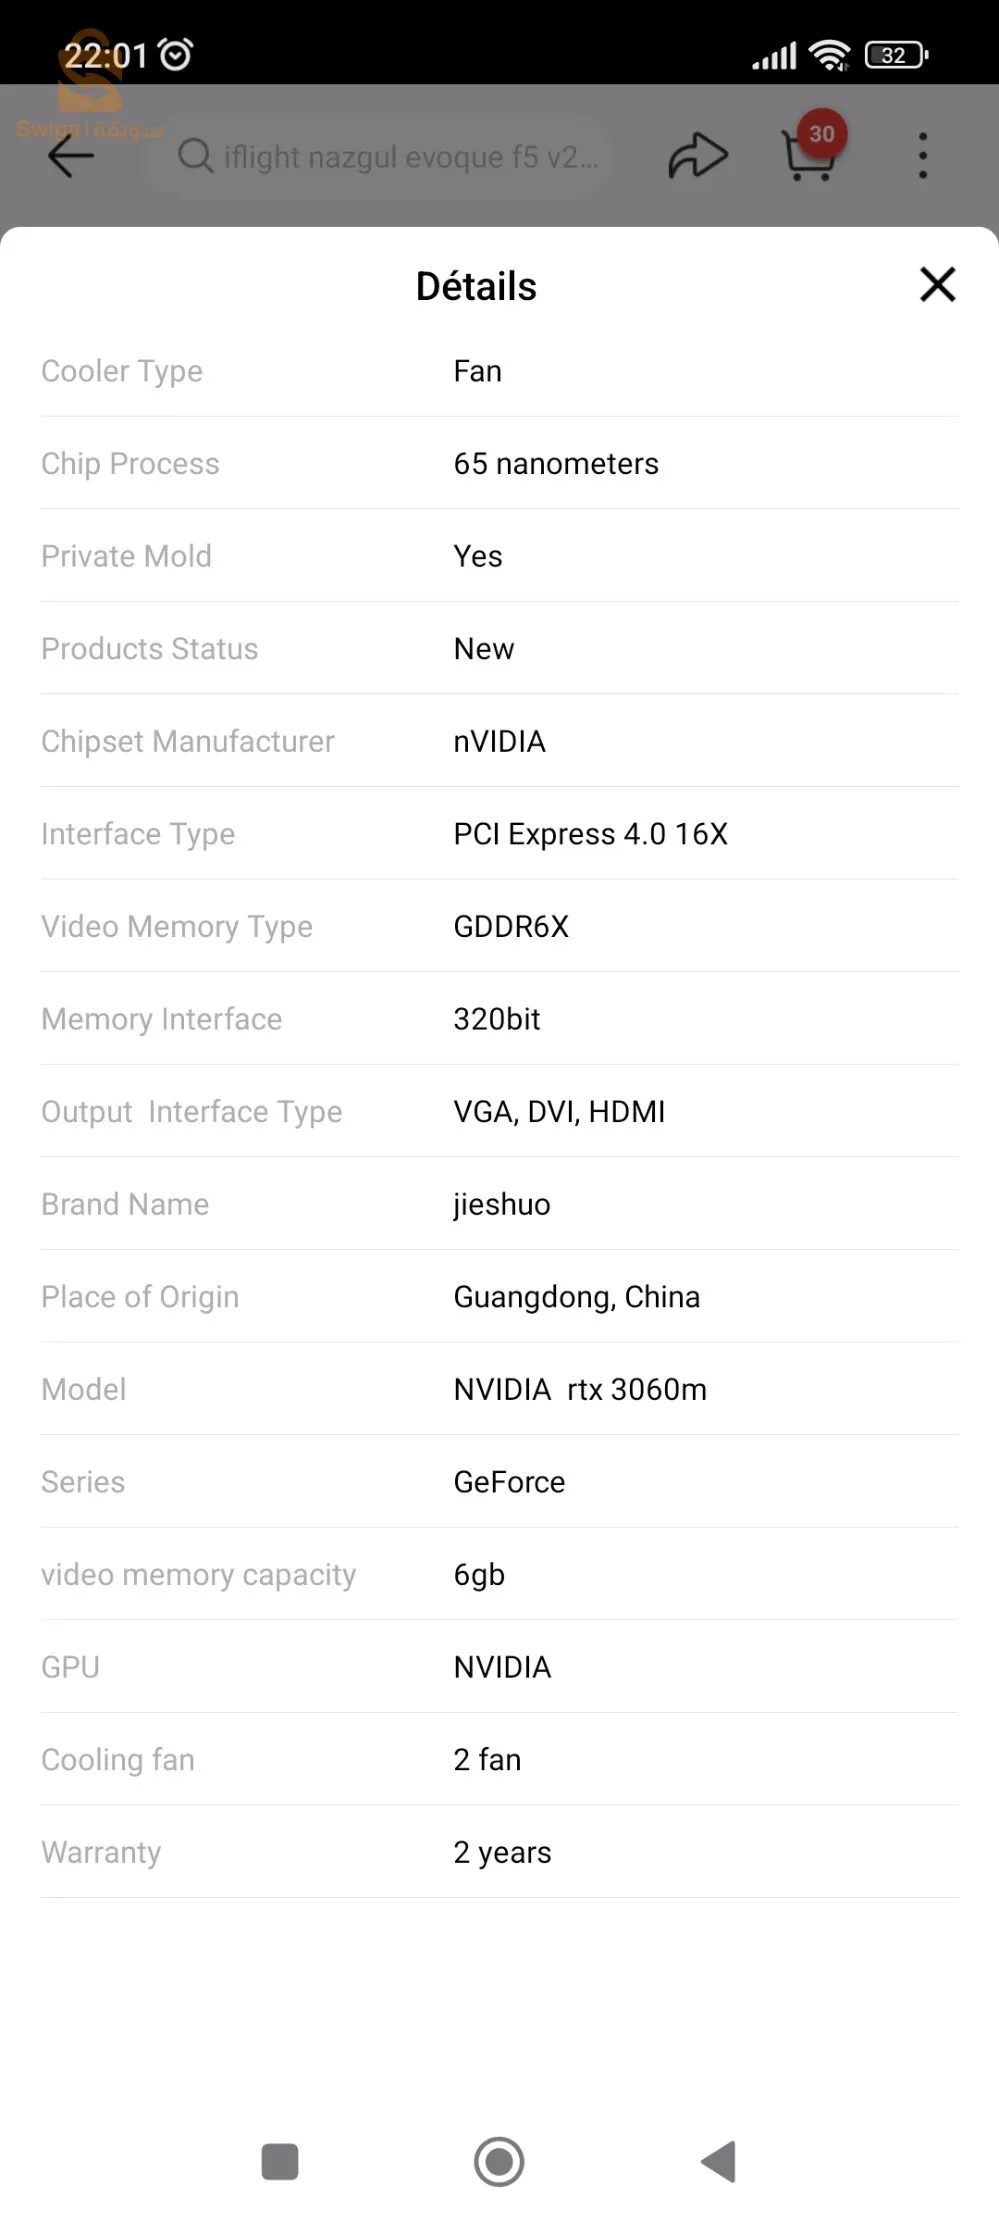Tap the Wi-Fi status icon

click(x=829, y=55)
